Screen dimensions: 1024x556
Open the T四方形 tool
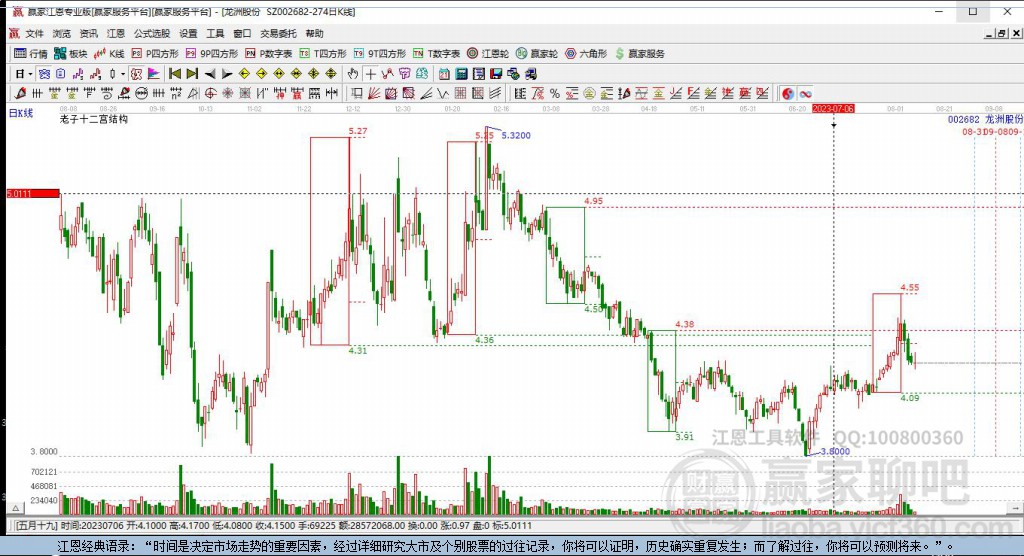point(323,54)
